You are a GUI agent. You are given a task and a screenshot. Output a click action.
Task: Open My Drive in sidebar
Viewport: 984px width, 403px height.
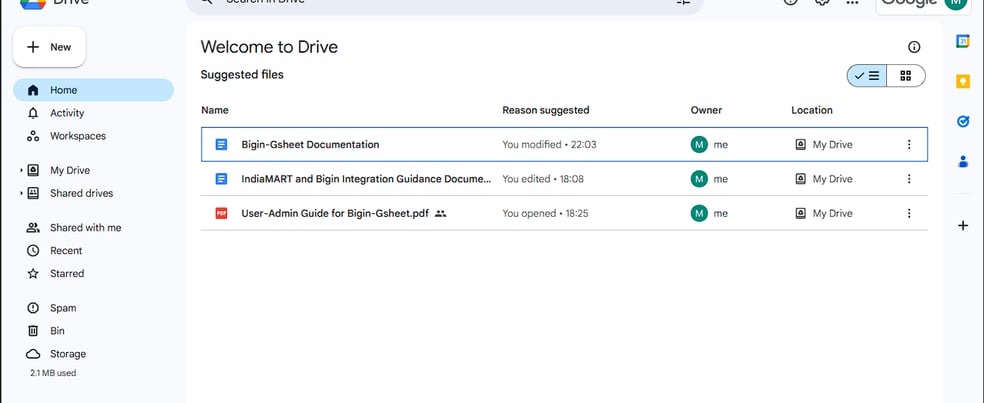70,170
